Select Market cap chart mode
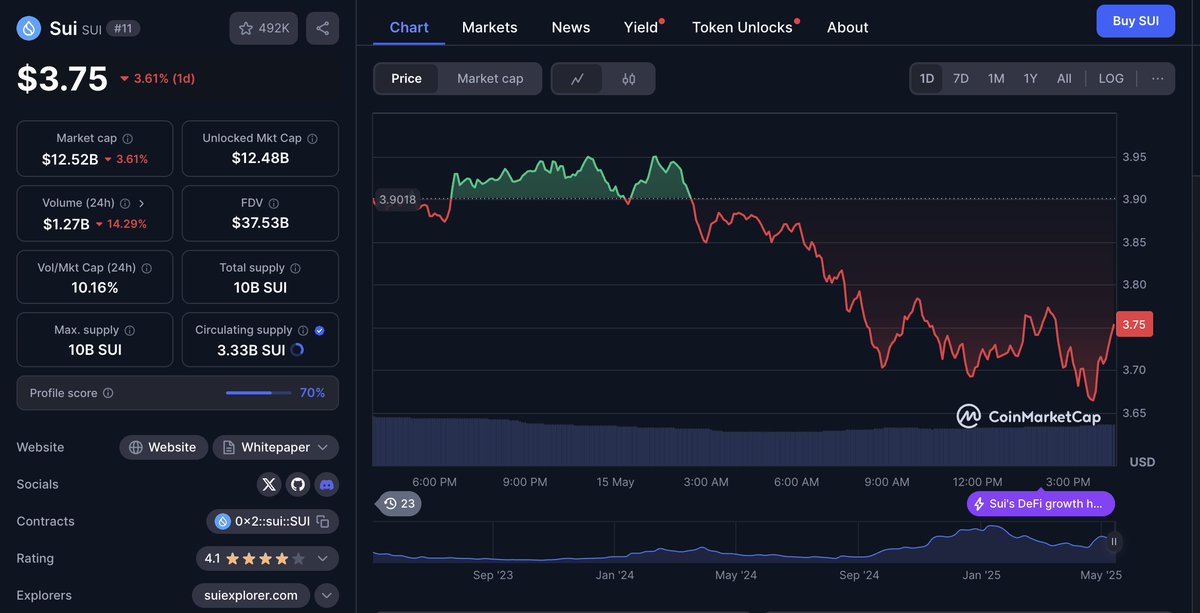The width and height of the screenshot is (1200, 613). pyautogui.click(x=490, y=79)
